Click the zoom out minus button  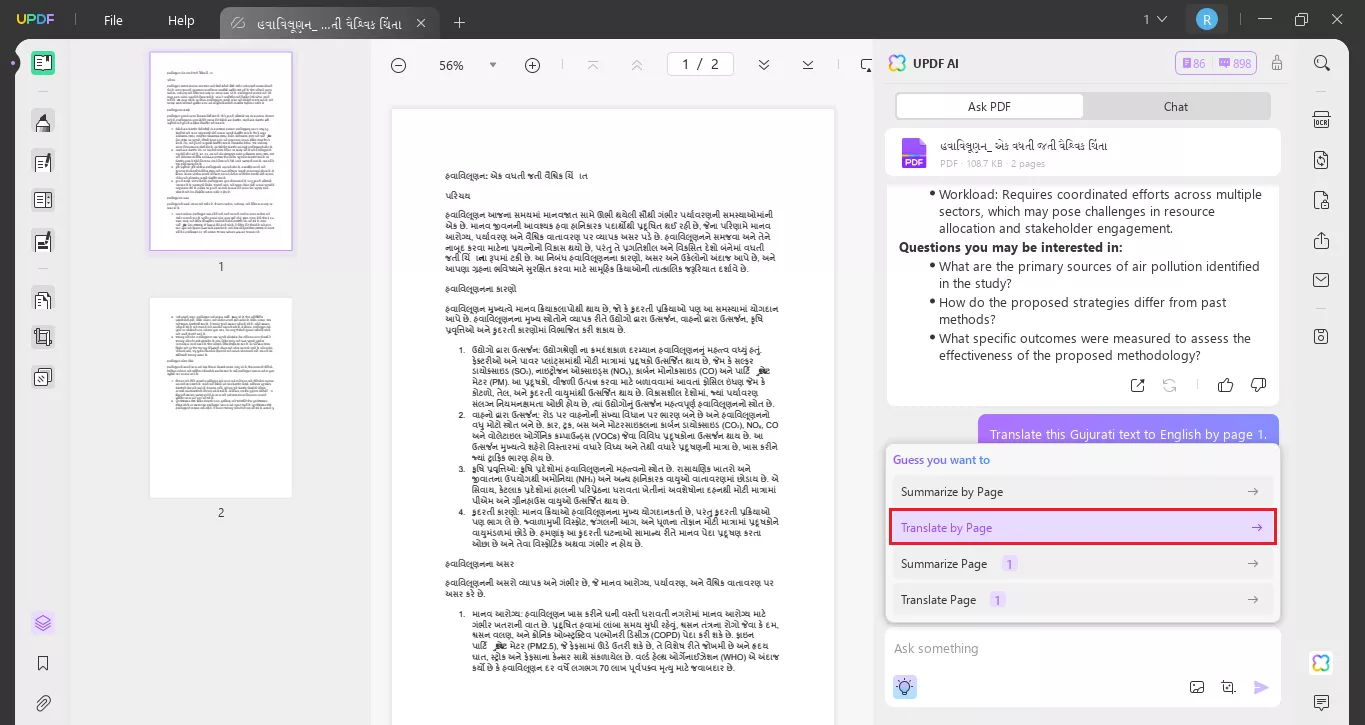pos(398,65)
